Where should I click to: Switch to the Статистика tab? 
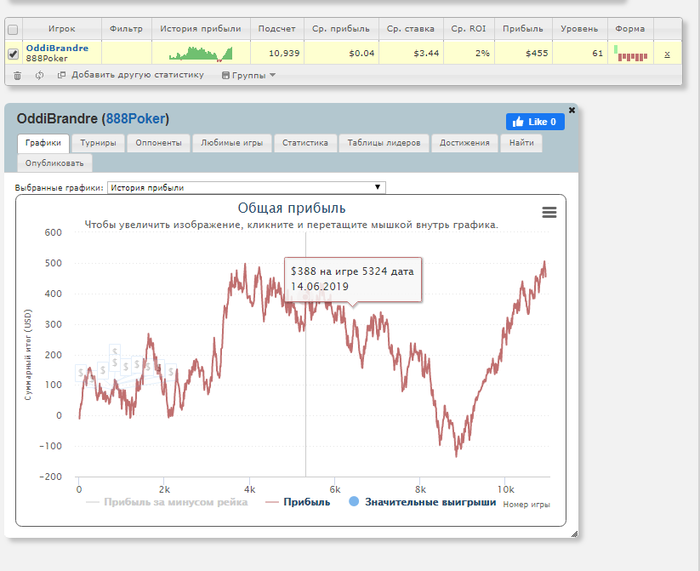click(x=305, y=143)
